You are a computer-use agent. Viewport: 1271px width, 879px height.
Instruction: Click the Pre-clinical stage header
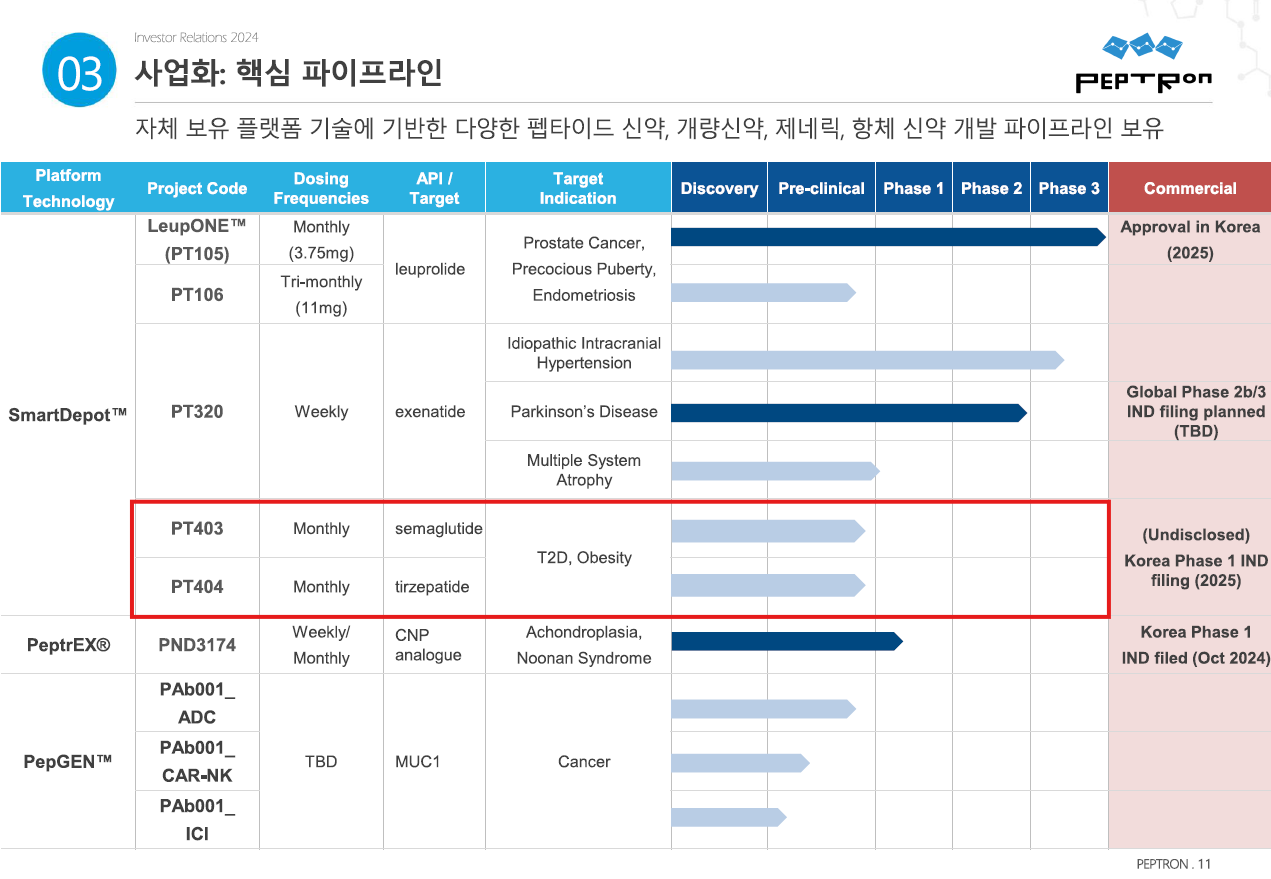[x=821, y=188]
